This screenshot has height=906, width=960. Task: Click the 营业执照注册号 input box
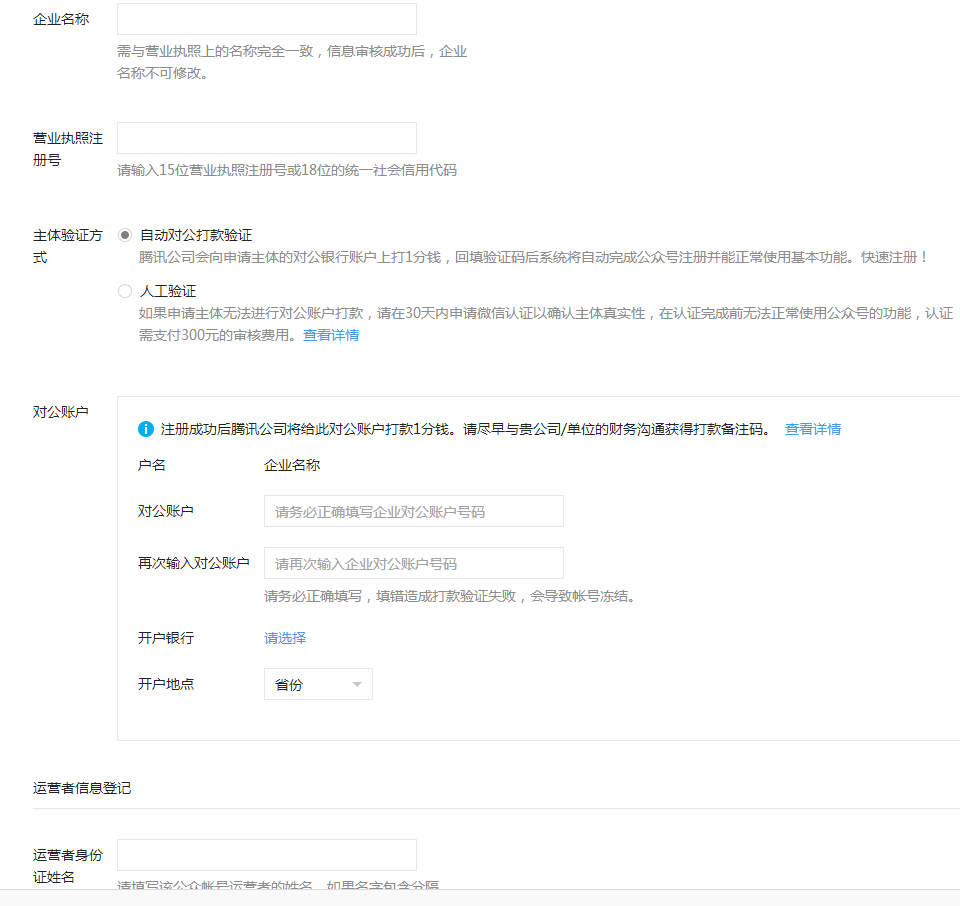[266, 138]
